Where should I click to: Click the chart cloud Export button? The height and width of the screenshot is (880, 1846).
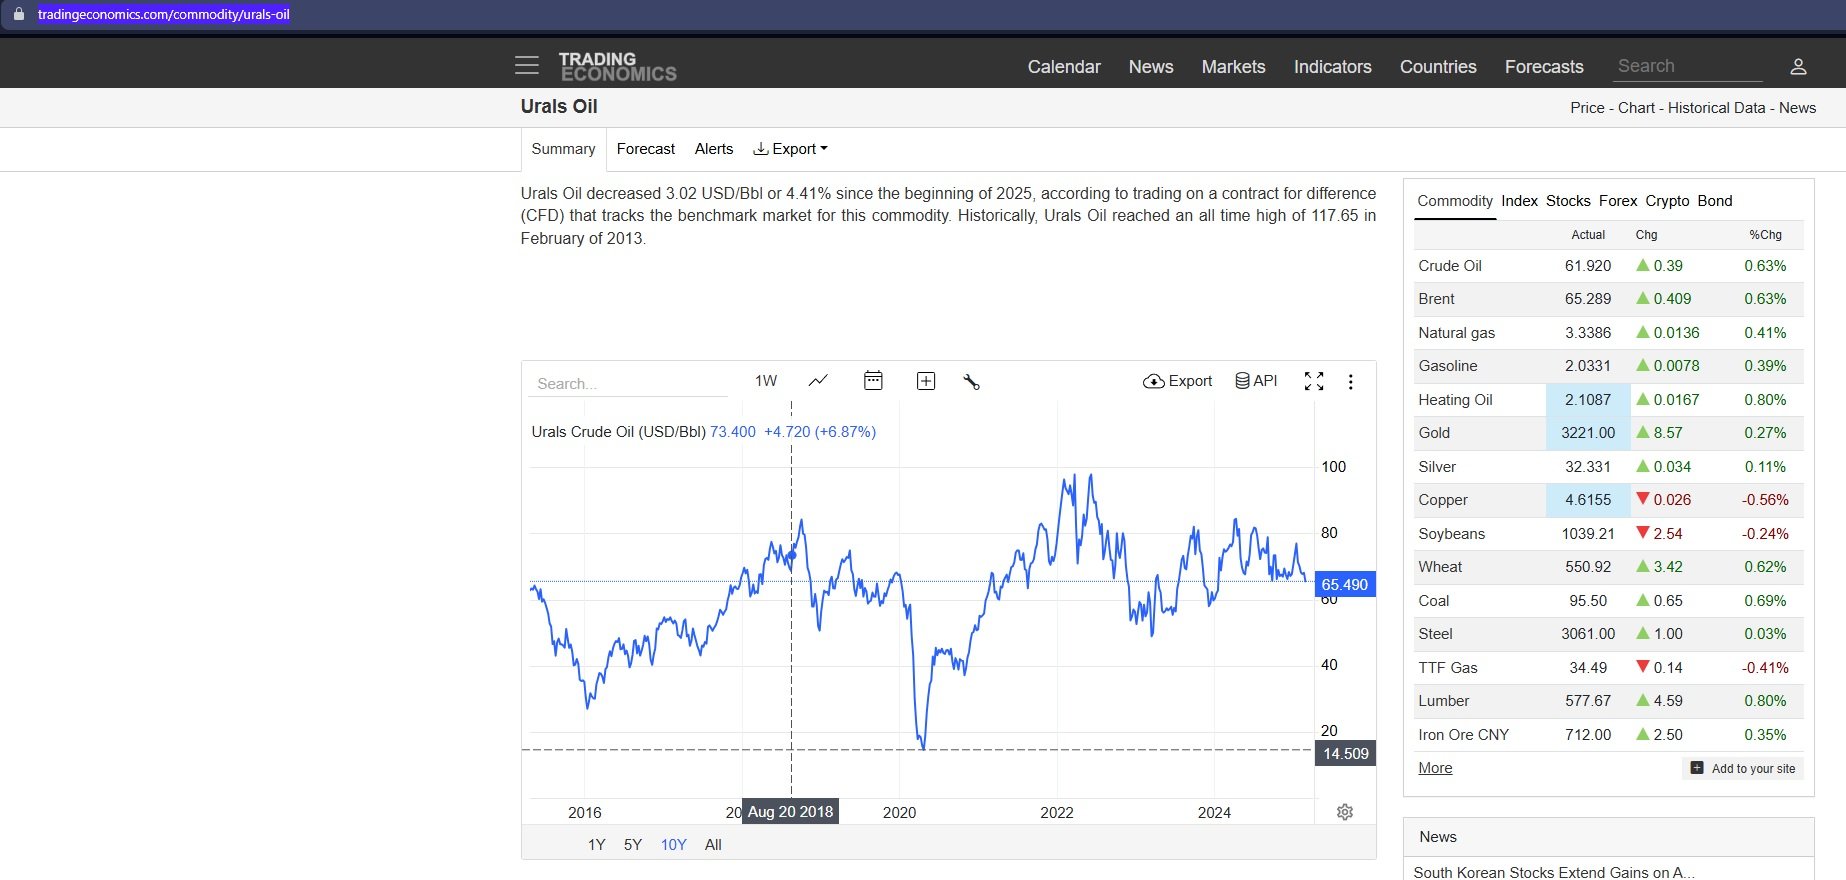pyautogui.click(x=1177, y=381)
